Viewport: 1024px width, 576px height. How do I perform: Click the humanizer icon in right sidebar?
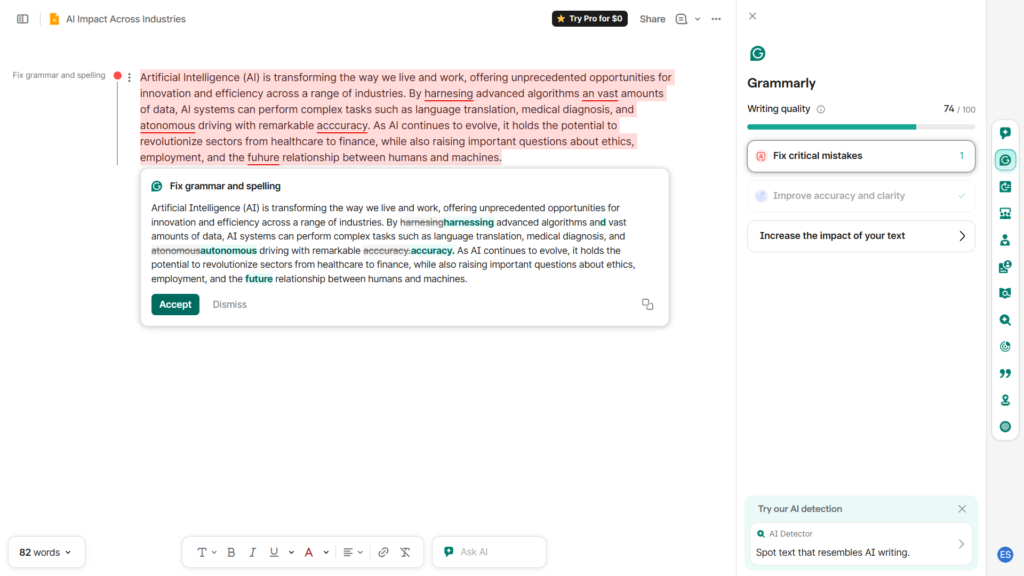point(1005,266)
